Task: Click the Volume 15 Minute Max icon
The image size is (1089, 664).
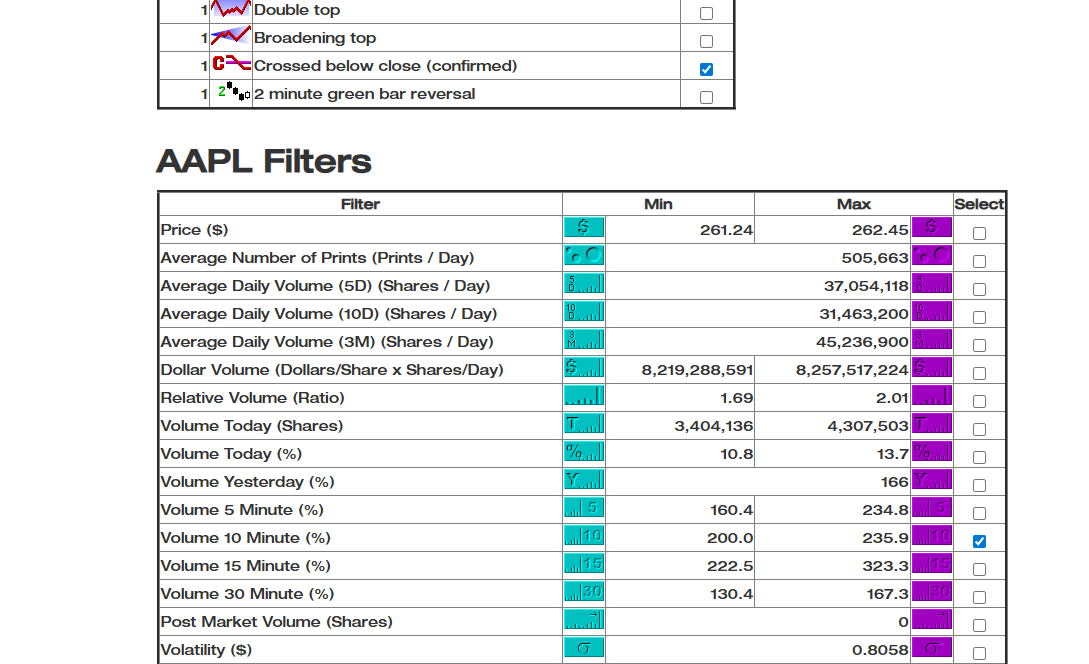Action: 932,565
